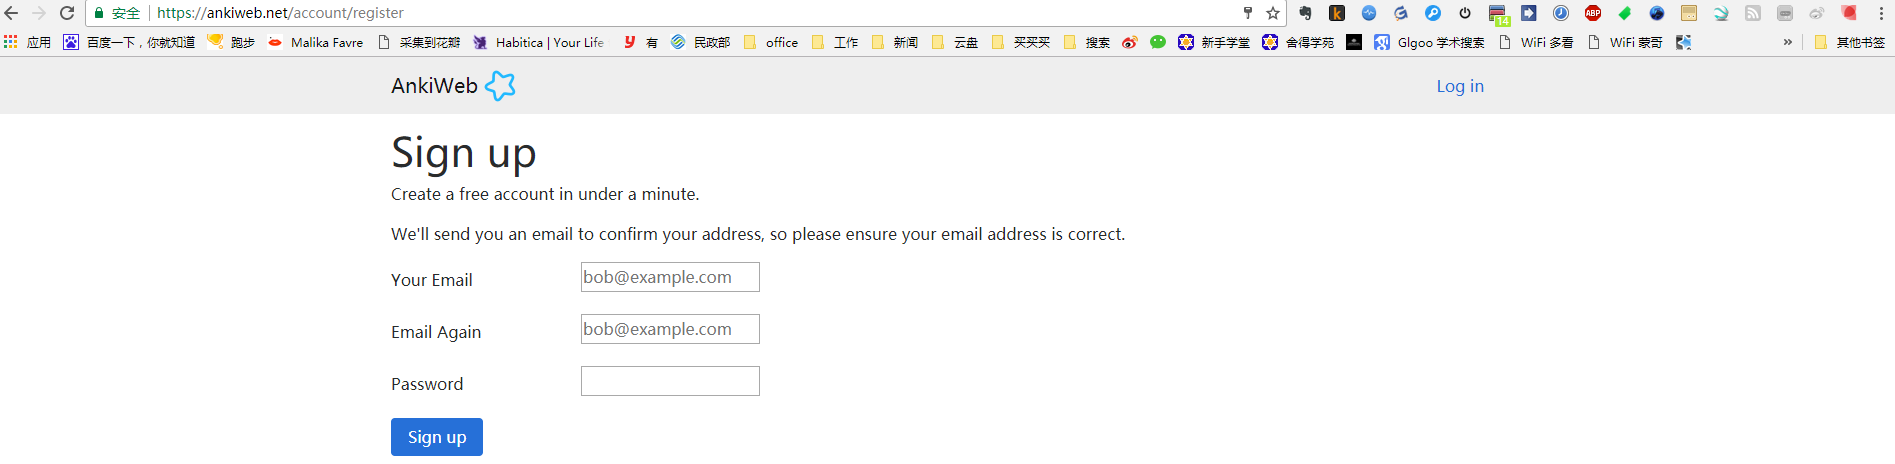Click the AdBlock Plus ABP icon

[x=1593, y=13]
